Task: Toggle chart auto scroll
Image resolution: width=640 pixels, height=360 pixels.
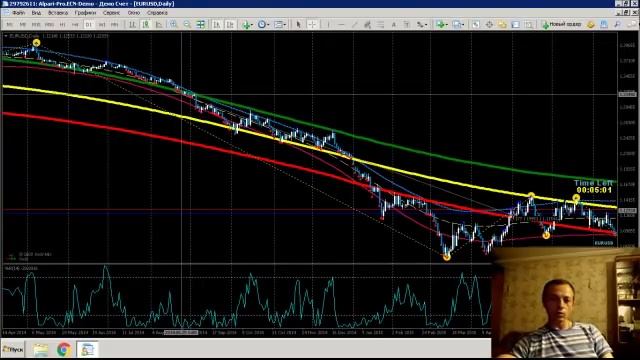Action: [x=216, y=24]
